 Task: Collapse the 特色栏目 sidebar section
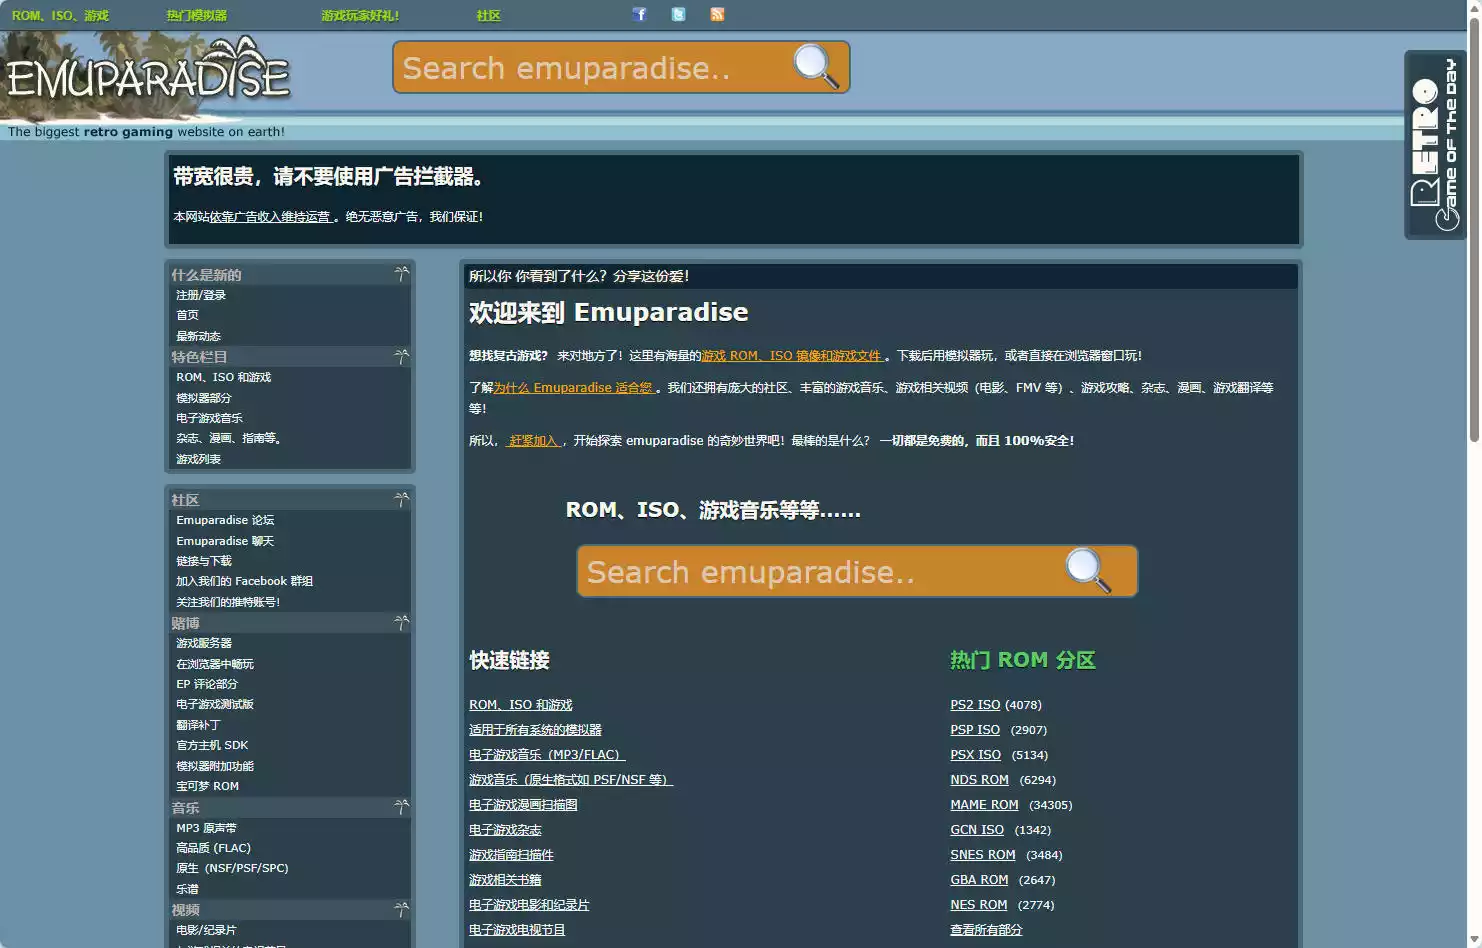pos(401,357)
